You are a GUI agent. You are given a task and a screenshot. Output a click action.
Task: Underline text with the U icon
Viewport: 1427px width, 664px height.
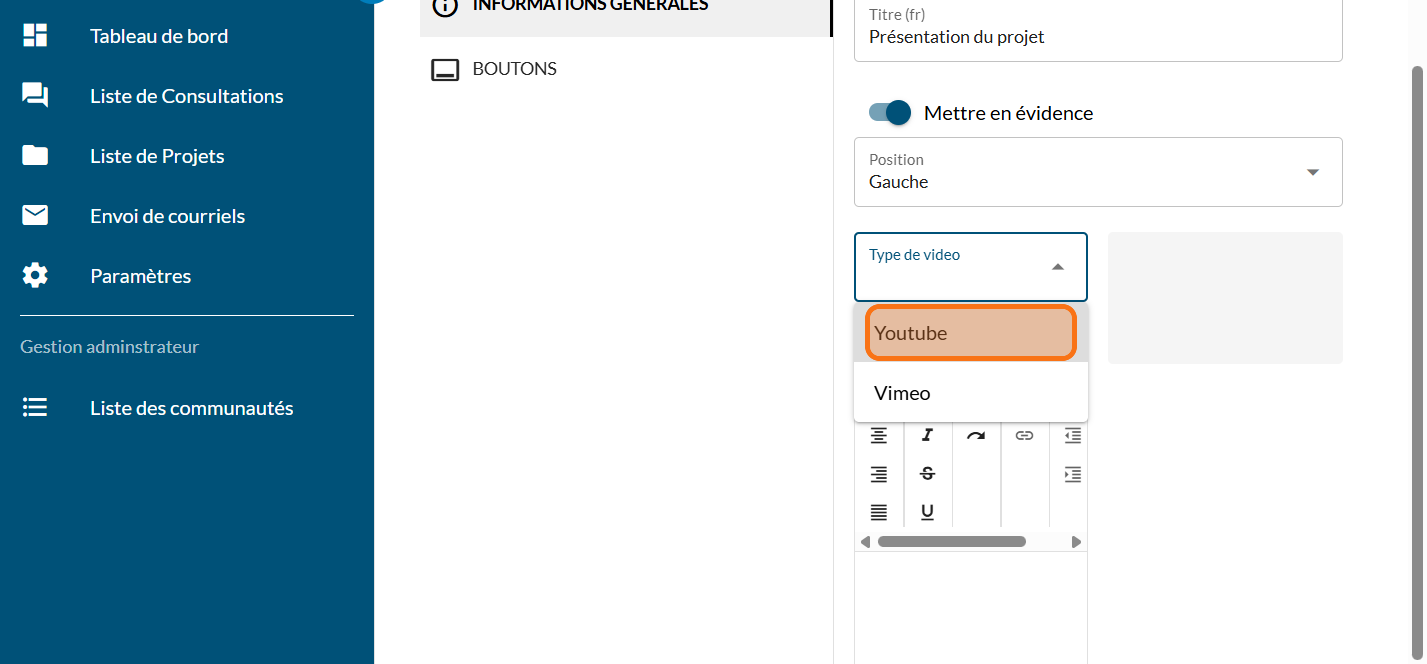(927, 512)
